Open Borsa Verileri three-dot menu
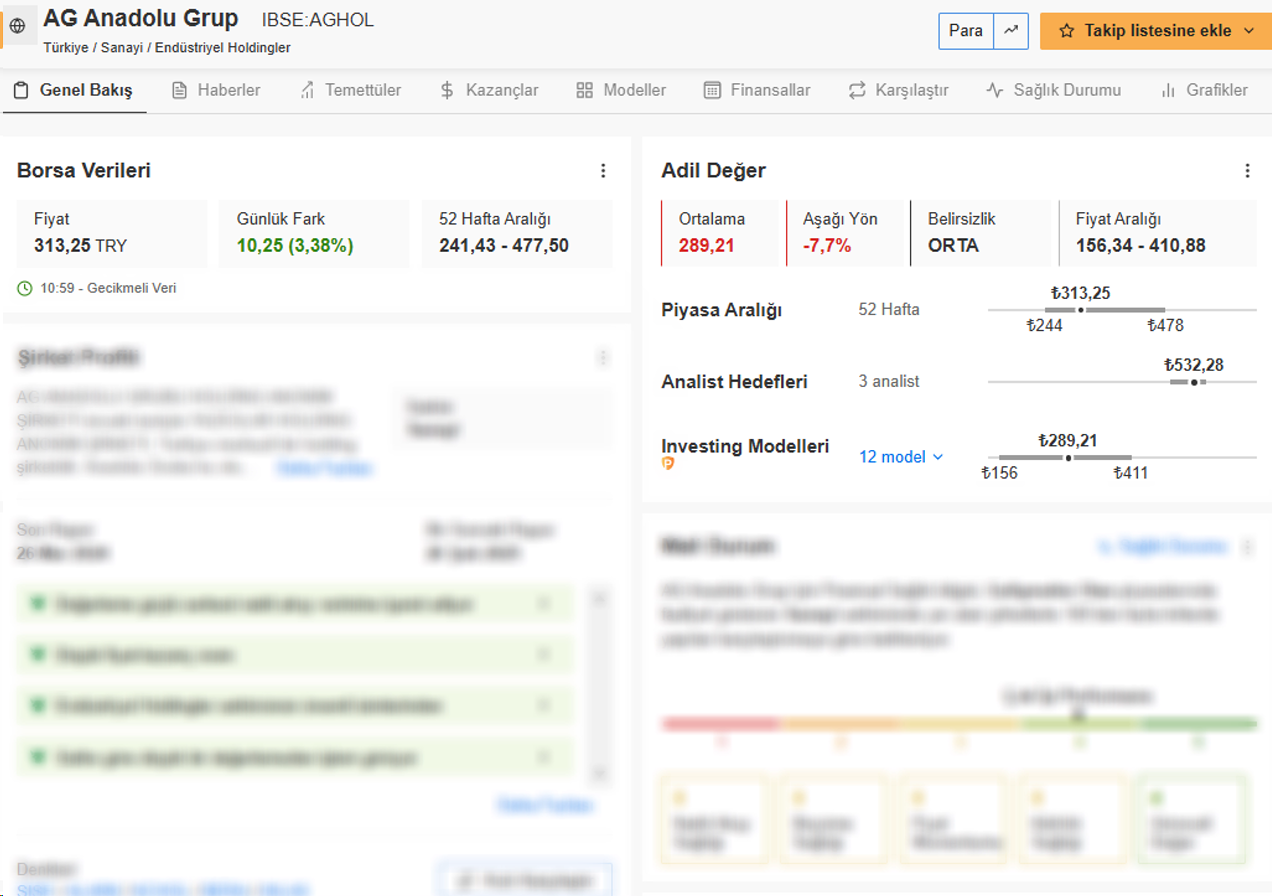The image size is (1272, 896). [x=603, y=171]
